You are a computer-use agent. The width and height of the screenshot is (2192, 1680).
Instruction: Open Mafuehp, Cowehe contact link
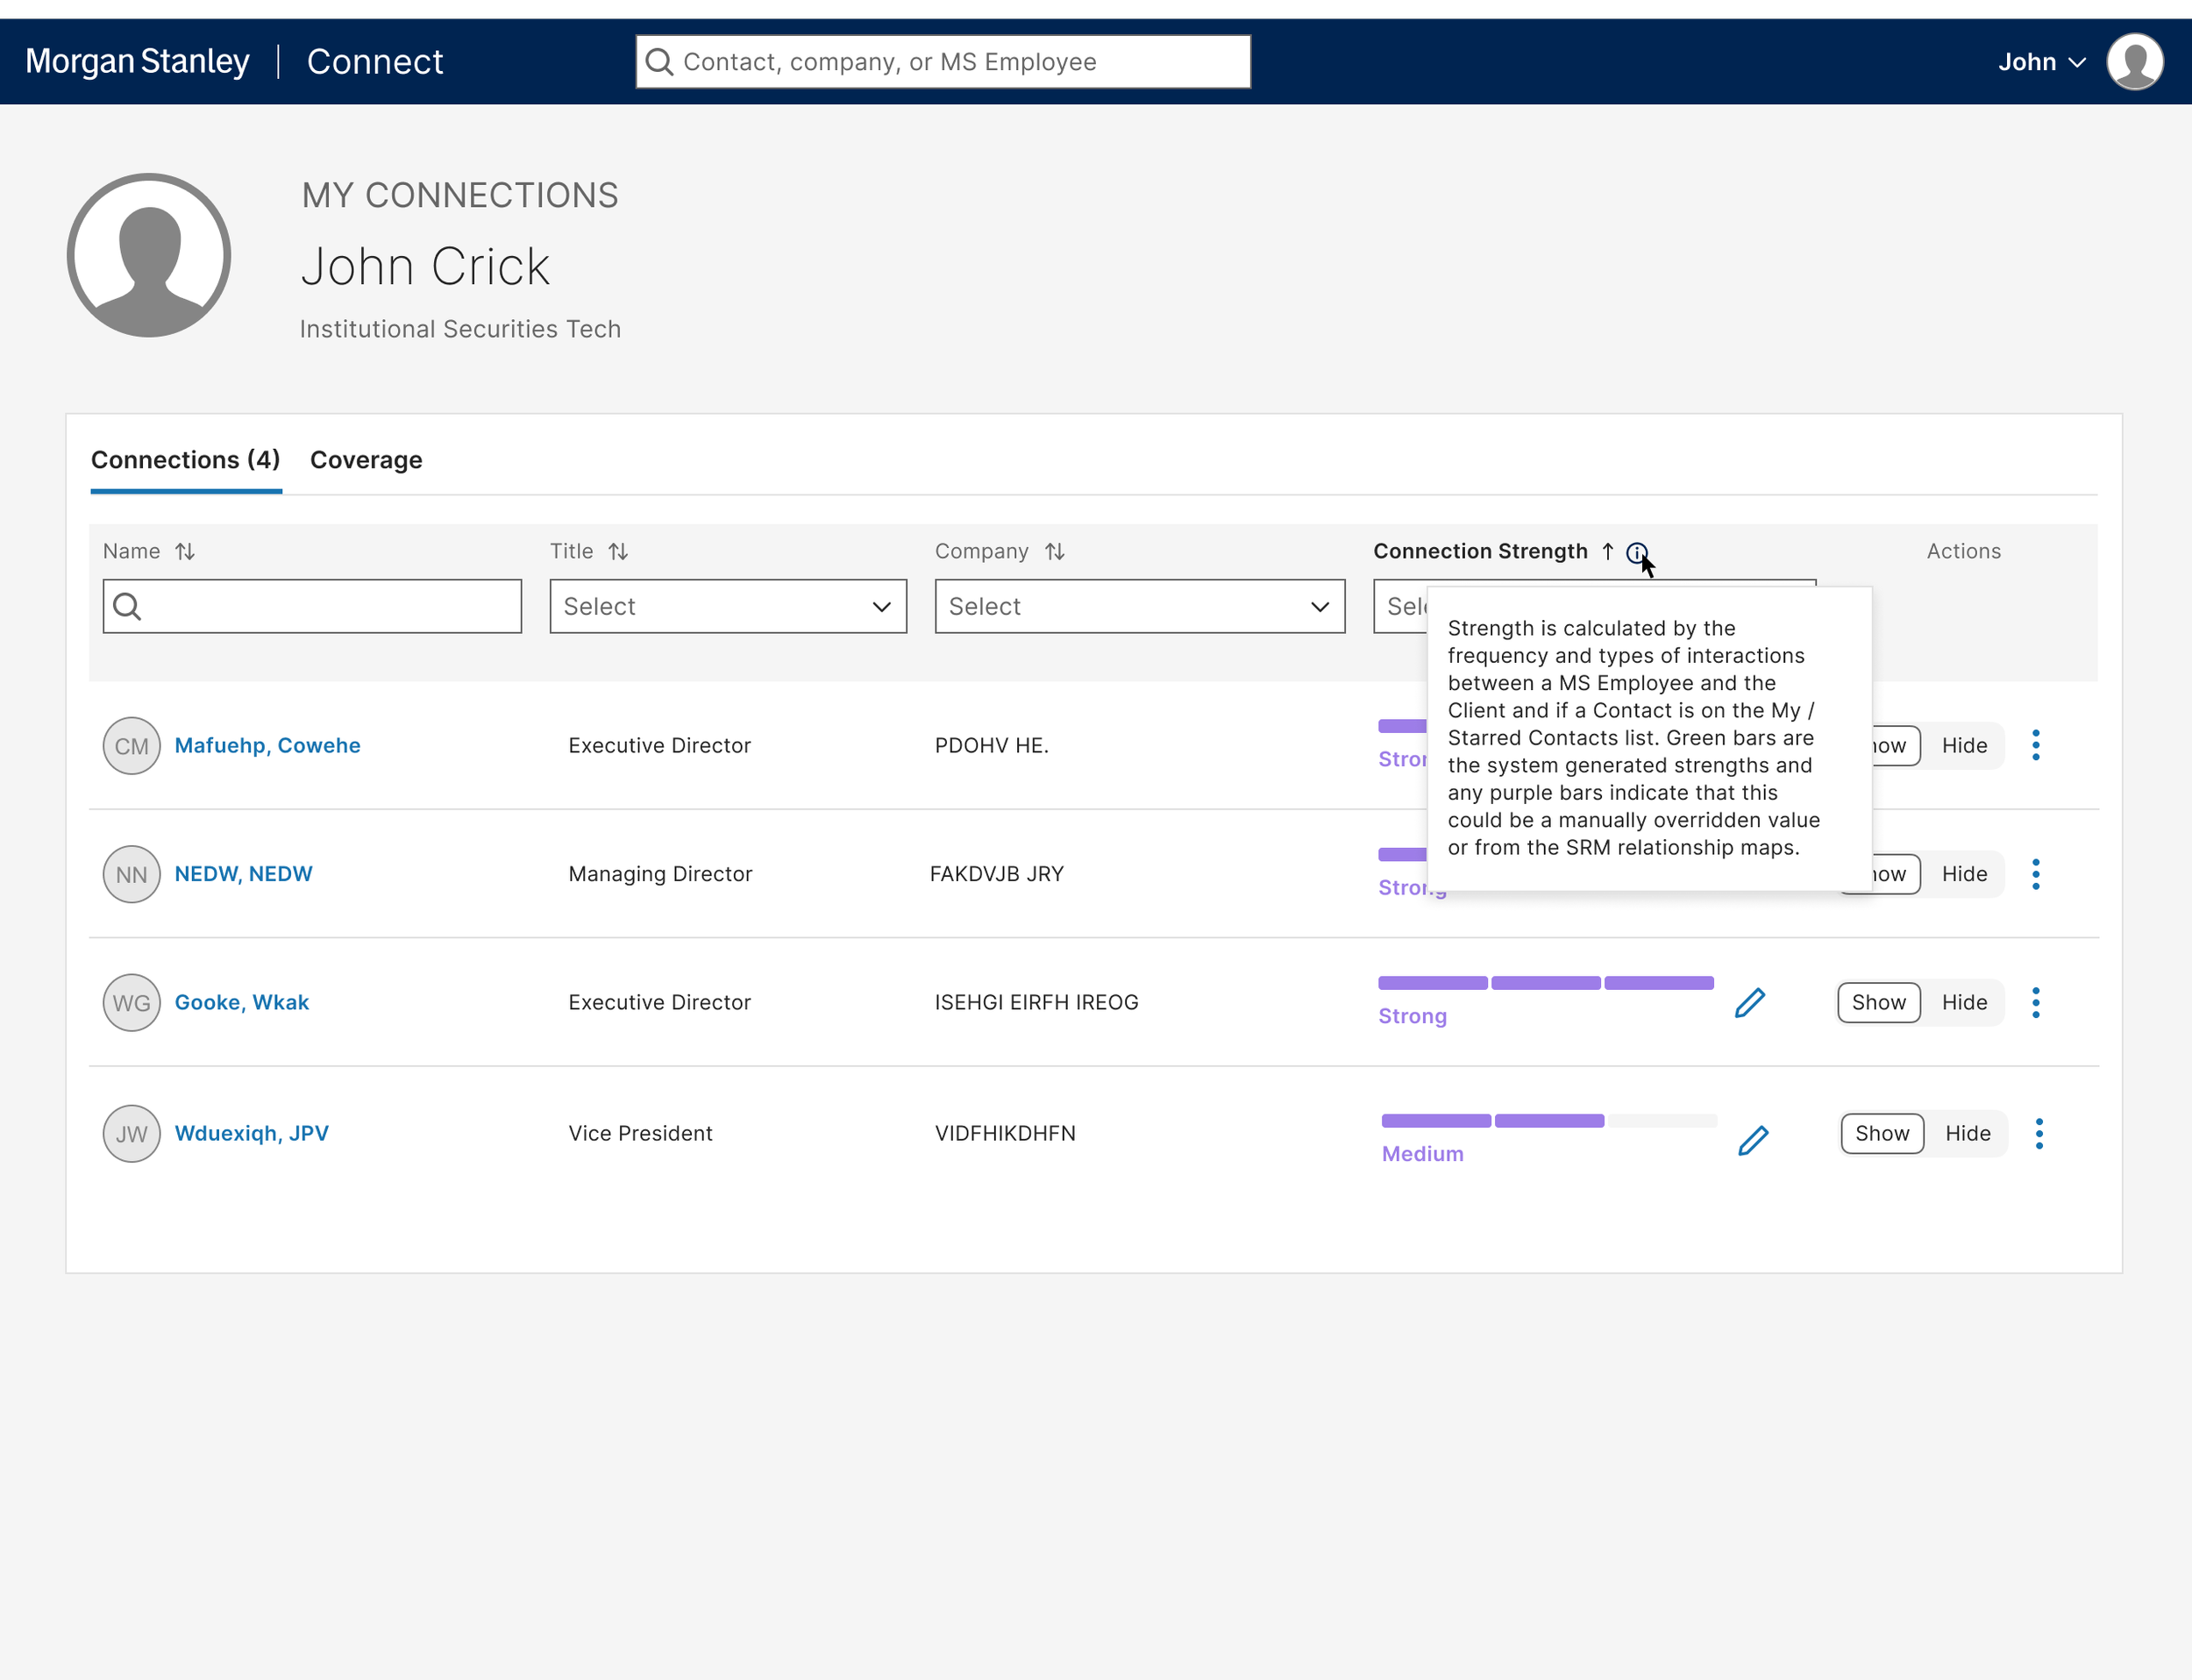267,745
